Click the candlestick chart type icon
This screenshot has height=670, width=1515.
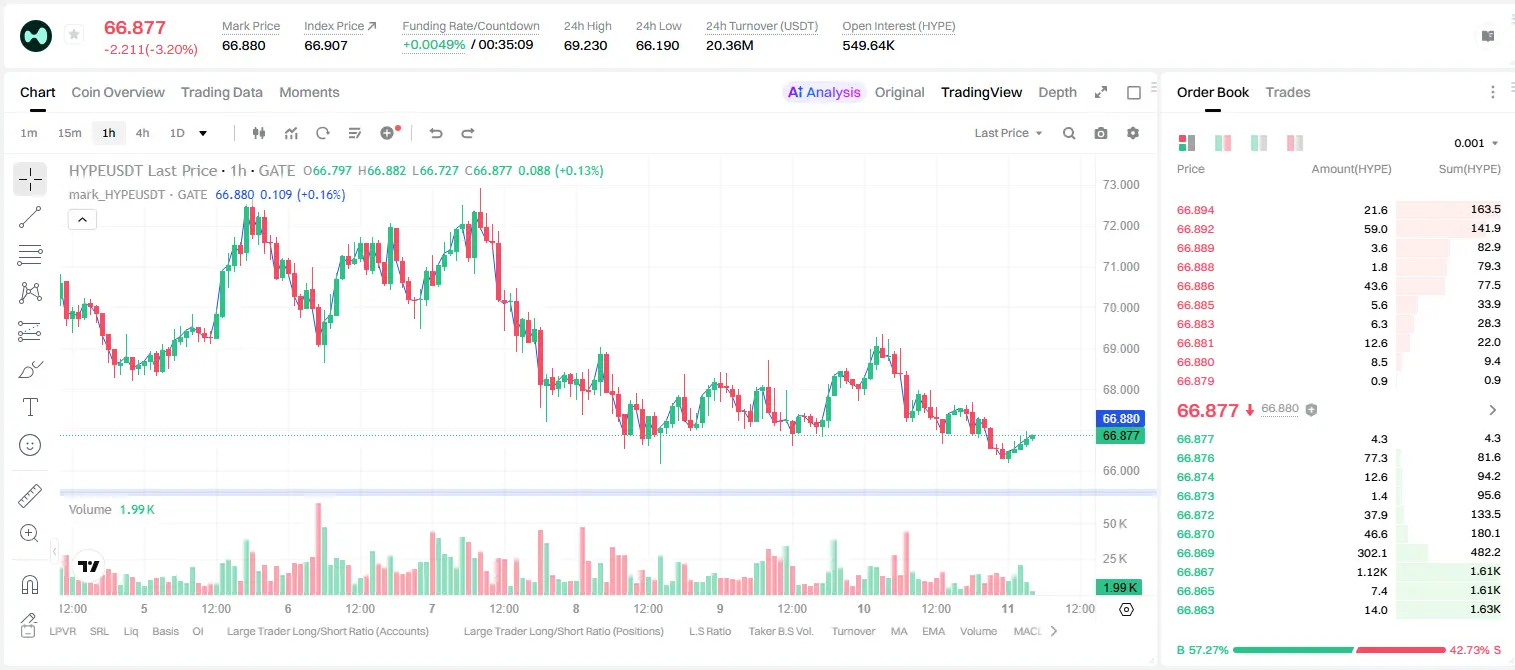coord(259,133)
